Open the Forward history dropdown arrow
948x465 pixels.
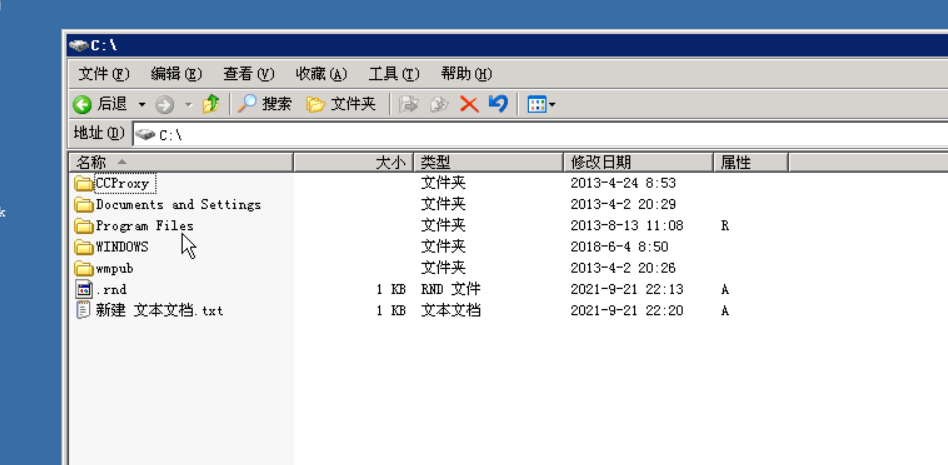(x=188, y=105)
